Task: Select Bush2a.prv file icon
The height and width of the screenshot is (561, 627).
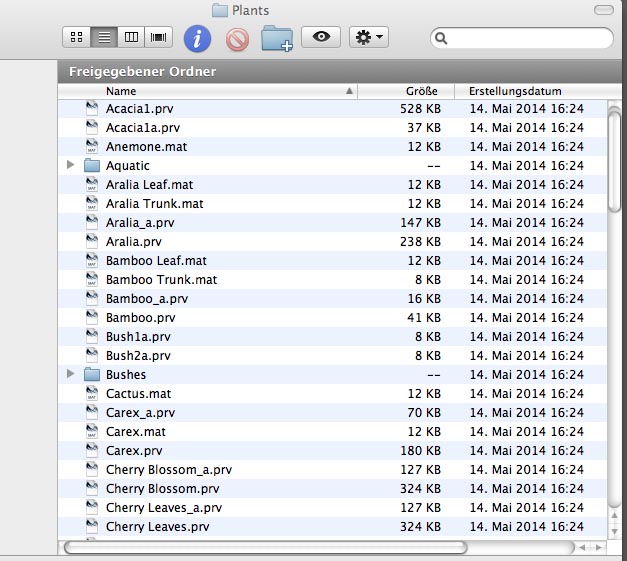Action: tap(92, 355)
